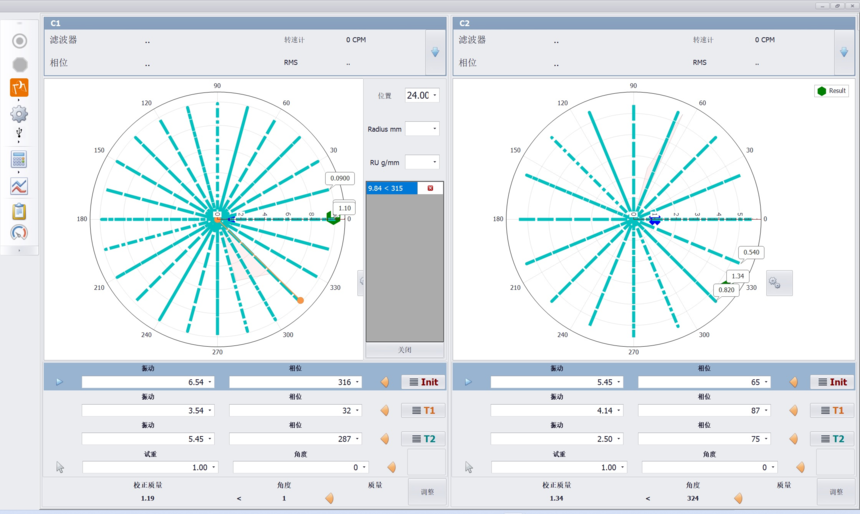Select the orange balancing mode icon
860x514 pixels.
pos(19,88)
